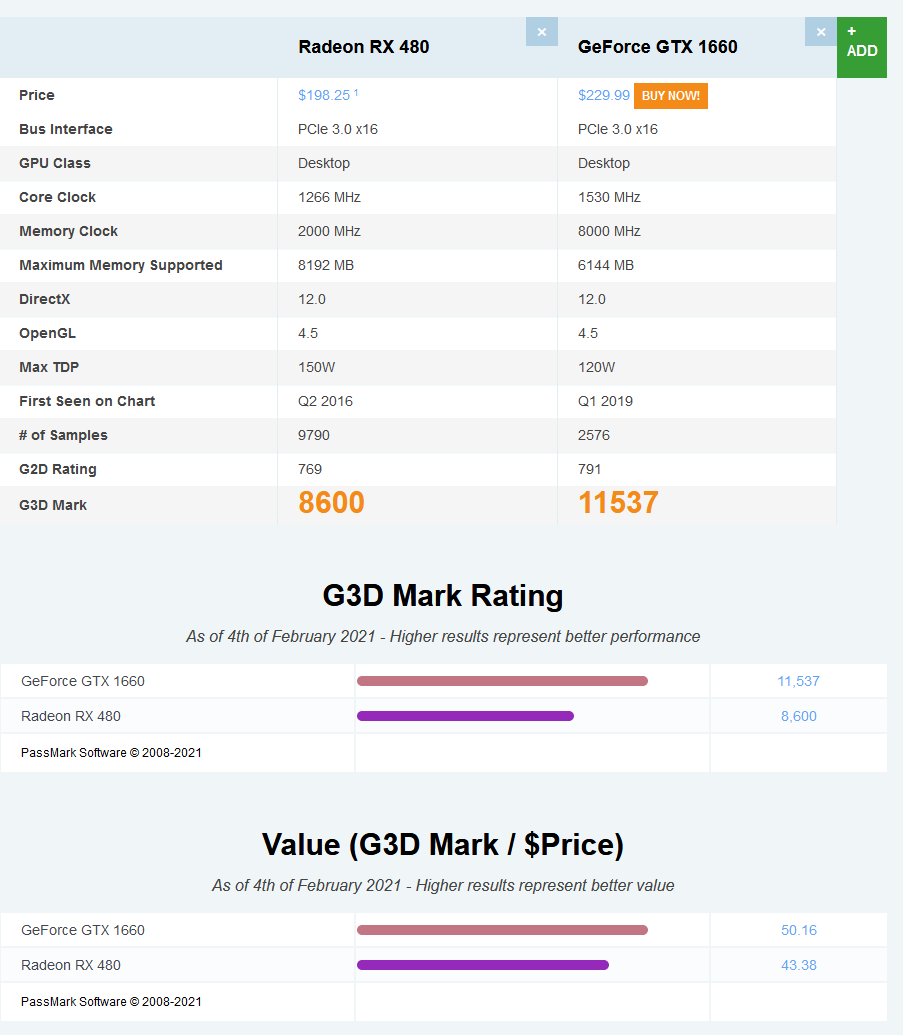Click the Value (G3D Mark / $Price) heading

click(443, 845)
